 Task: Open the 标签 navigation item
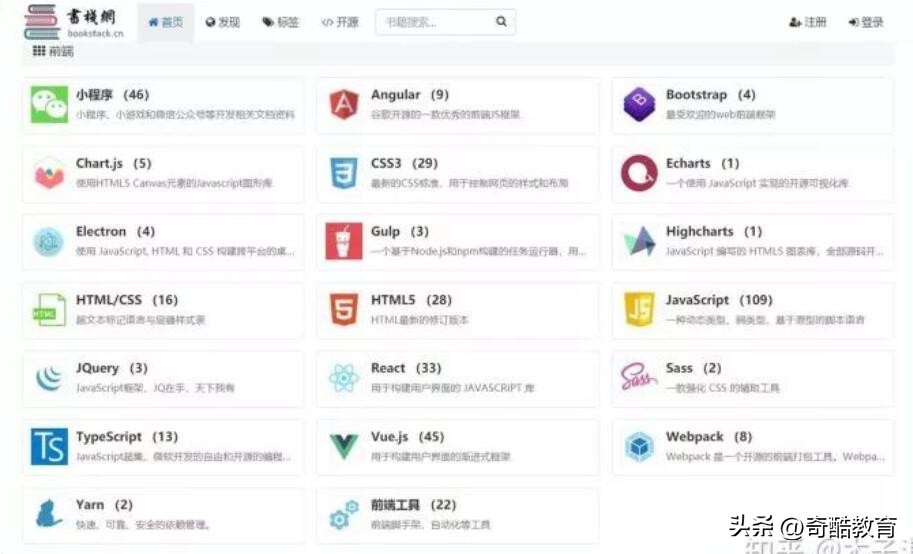(x=280, y=22)
